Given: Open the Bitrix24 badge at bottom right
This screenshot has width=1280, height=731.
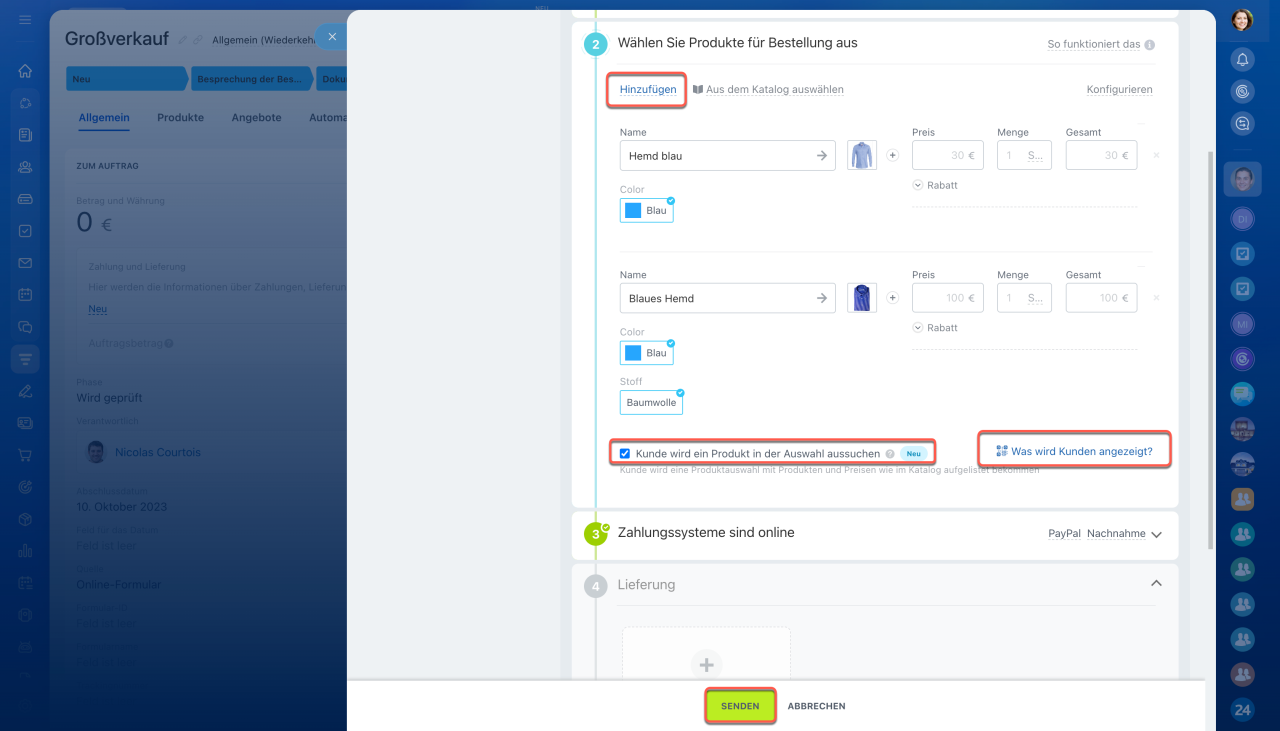Looking at the screenshot, I should 1242,710.
